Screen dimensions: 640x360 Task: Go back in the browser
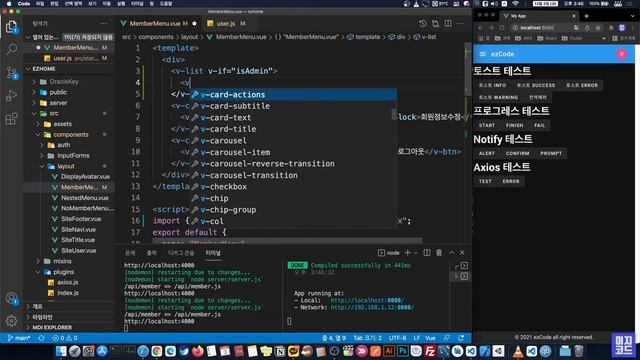coord(480,28)
